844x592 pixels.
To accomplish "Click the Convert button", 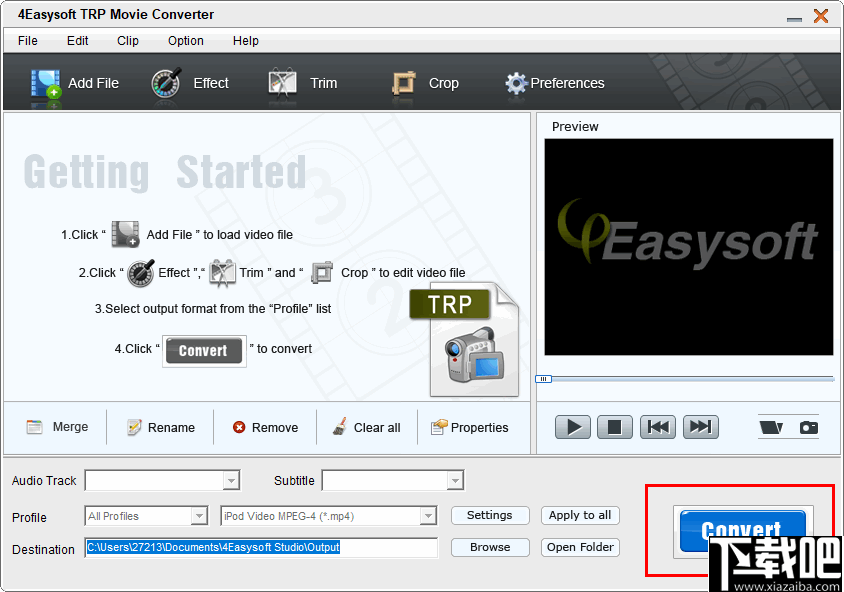I will (741, 529).
